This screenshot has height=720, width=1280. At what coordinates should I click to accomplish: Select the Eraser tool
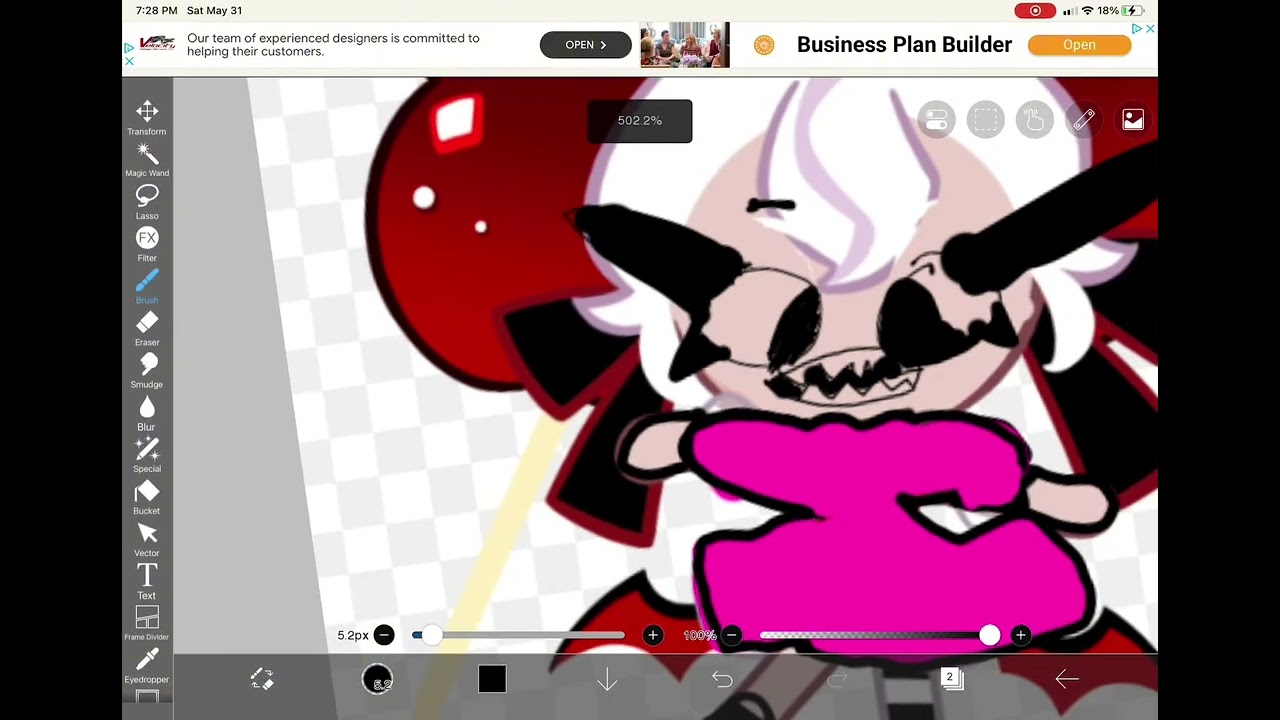pos(147,328)
